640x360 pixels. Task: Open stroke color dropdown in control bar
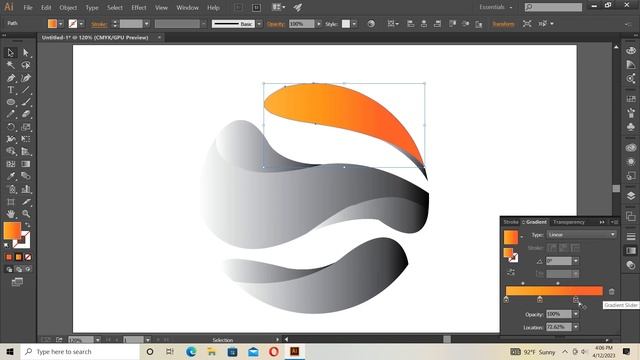[x=81, y=24]
